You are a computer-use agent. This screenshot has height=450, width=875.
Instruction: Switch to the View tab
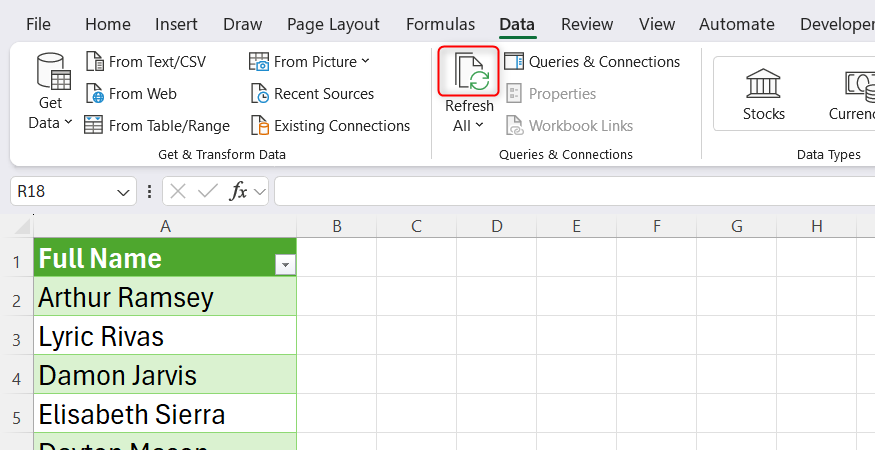(x=657, y=24)
